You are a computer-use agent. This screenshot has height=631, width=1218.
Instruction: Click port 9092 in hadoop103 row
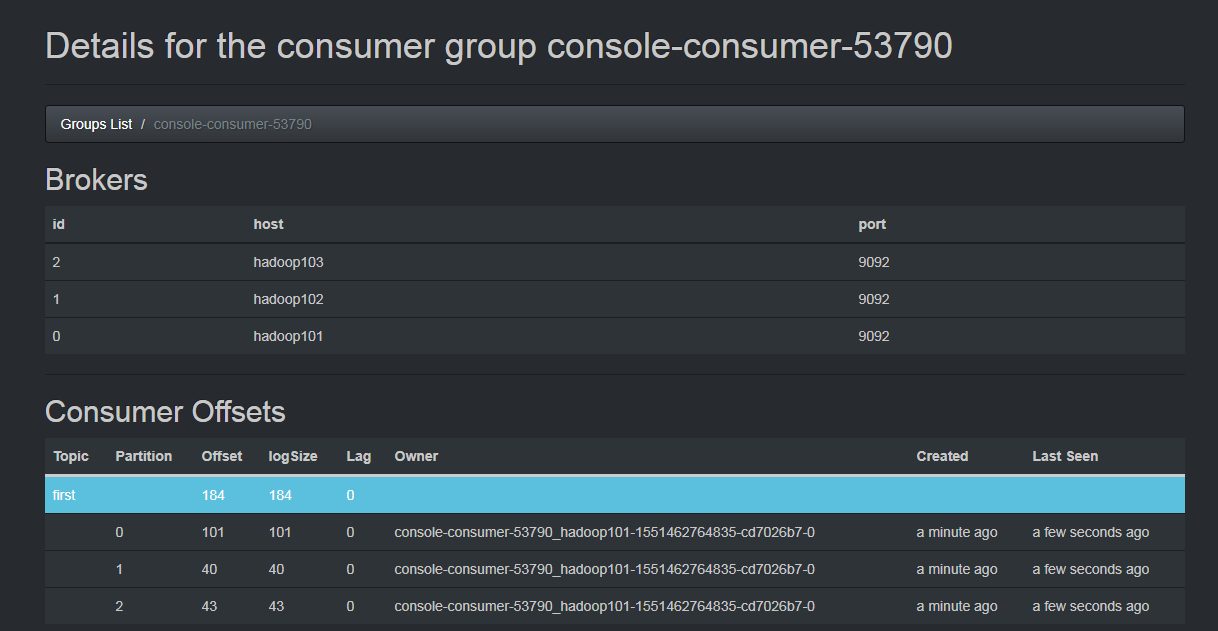click(x=874, y=262)
